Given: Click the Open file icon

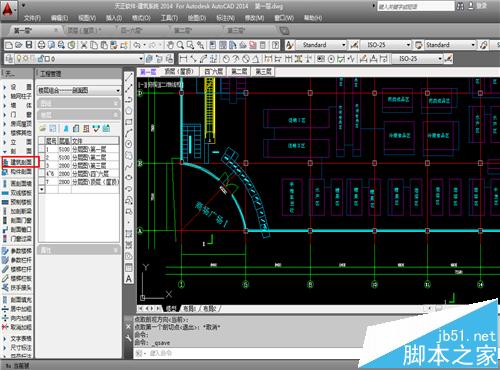Looking at the screenshot, I should pos(19,45).
